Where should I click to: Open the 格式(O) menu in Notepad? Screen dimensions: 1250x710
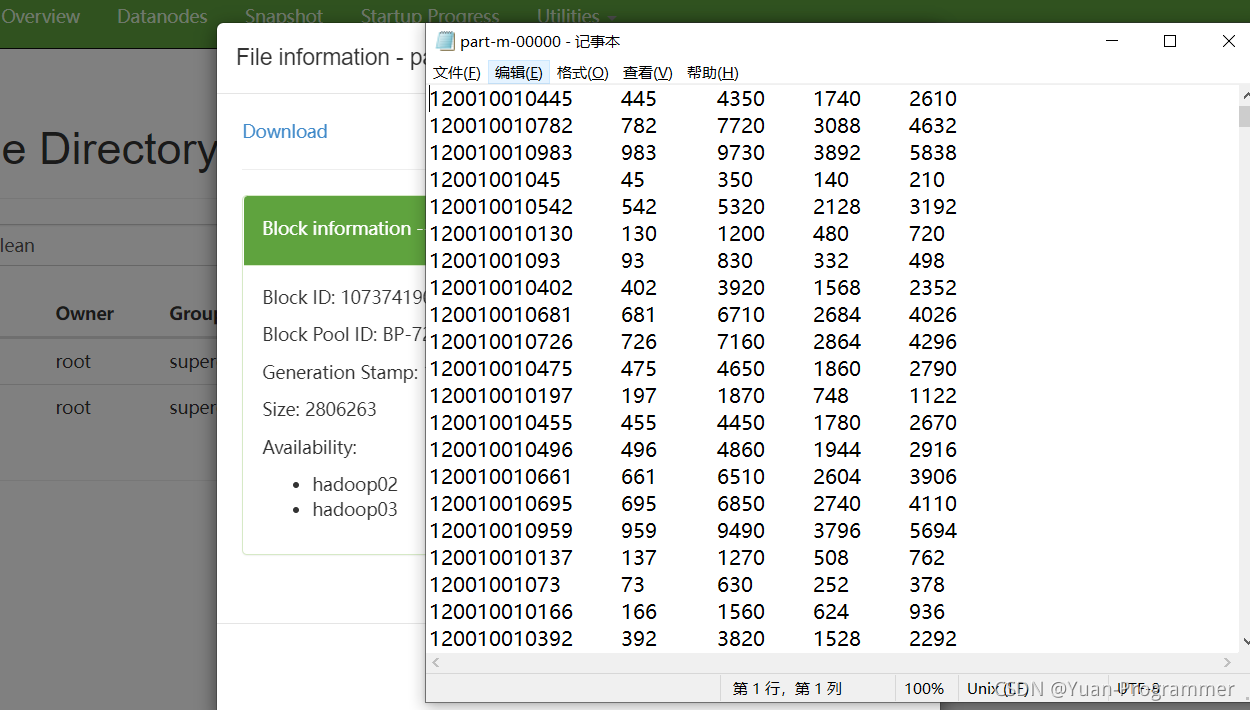582,73
